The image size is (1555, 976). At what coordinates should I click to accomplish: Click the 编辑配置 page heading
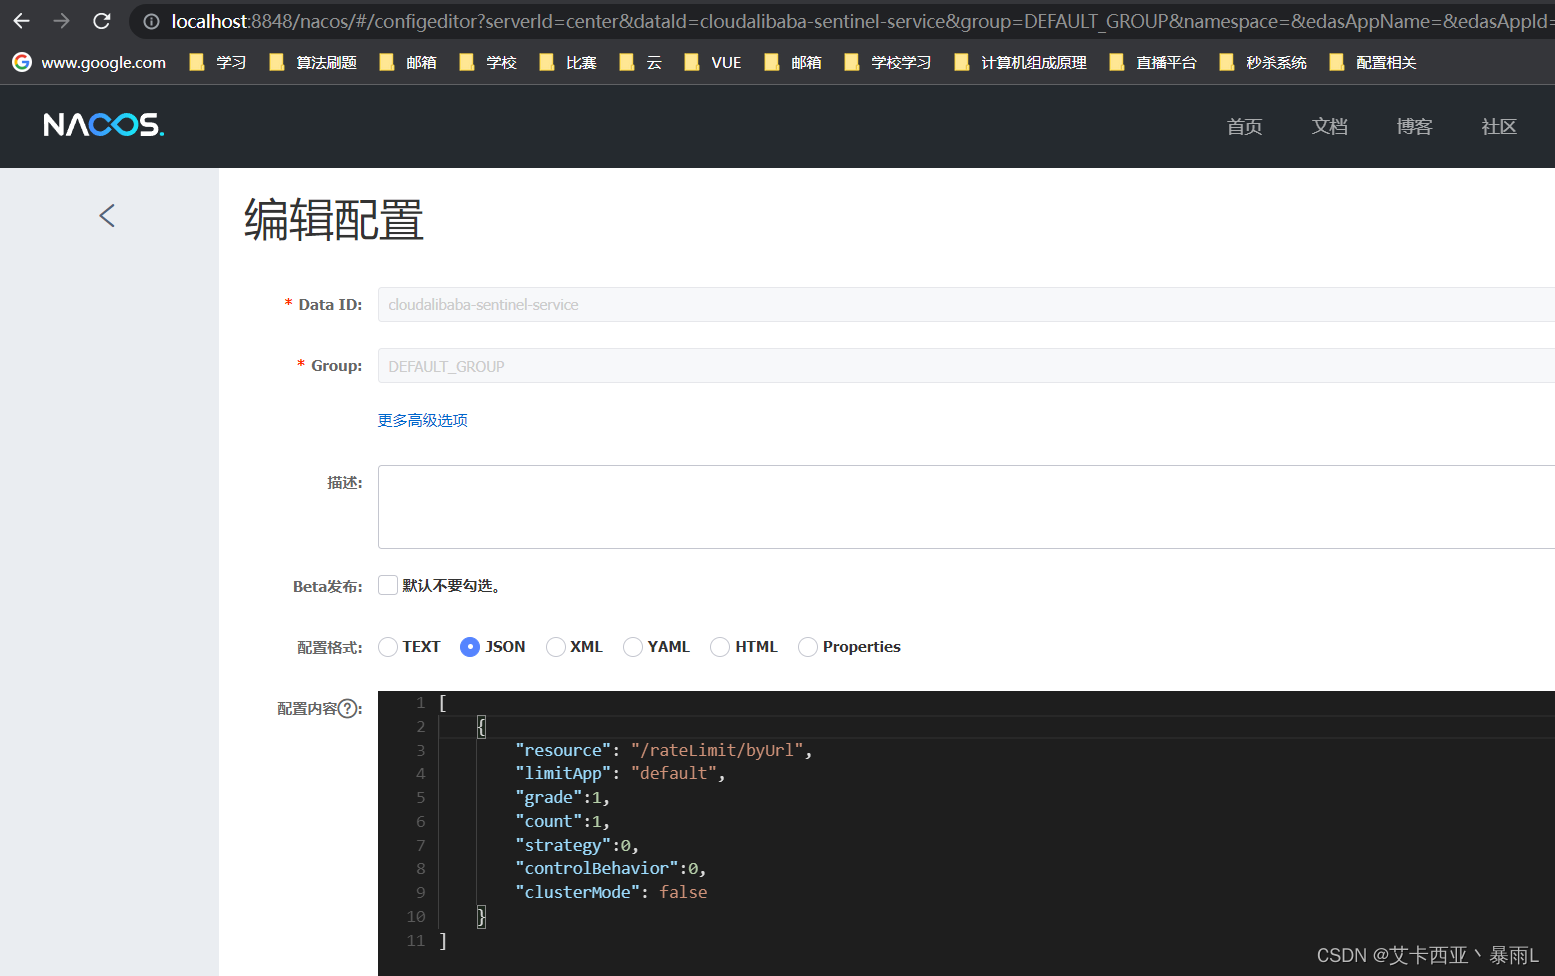334,220
